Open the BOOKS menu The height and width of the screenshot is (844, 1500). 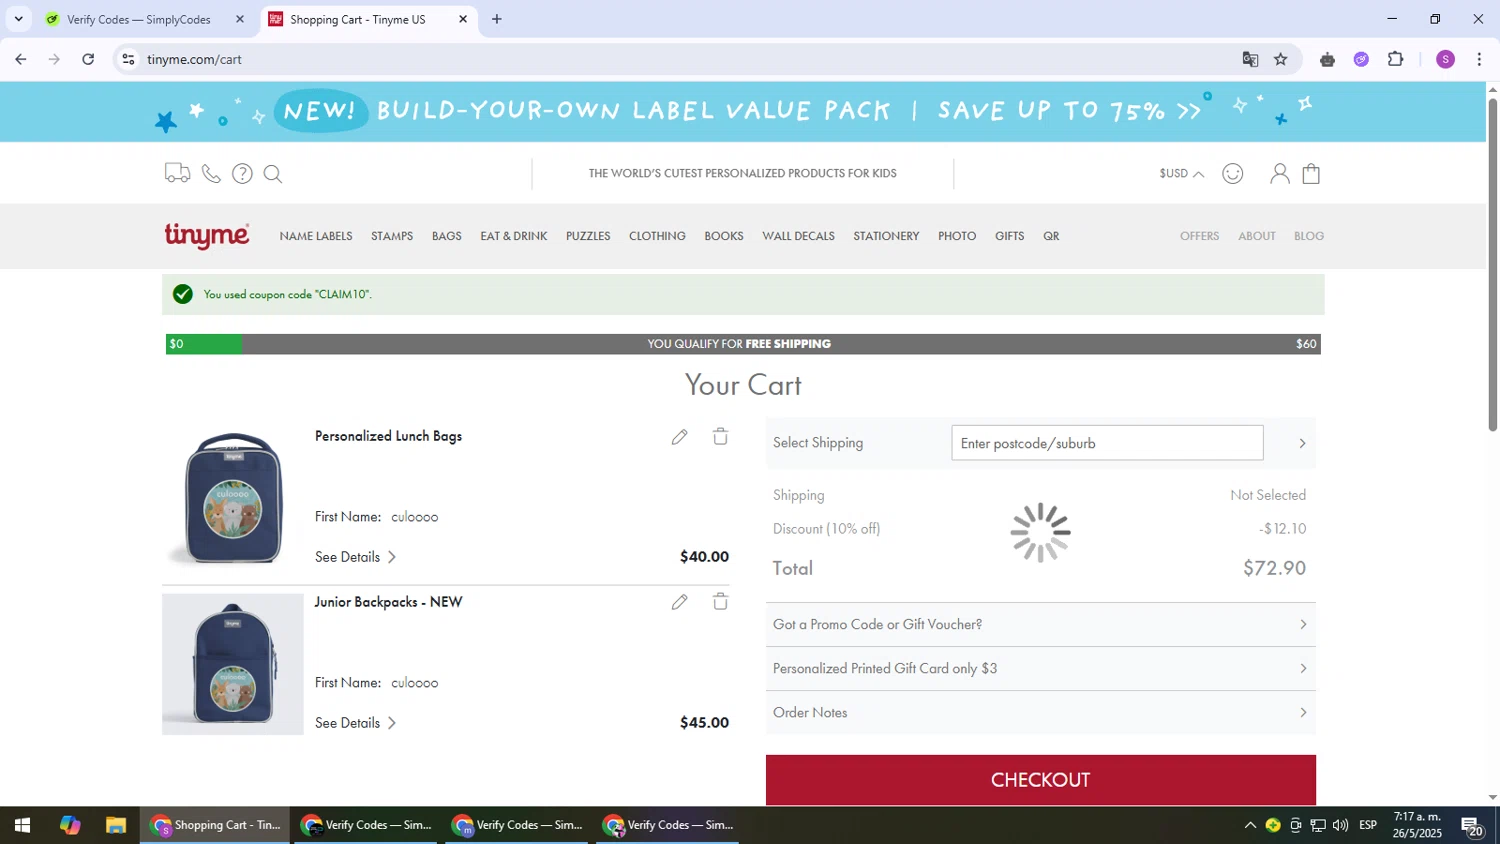724,236
